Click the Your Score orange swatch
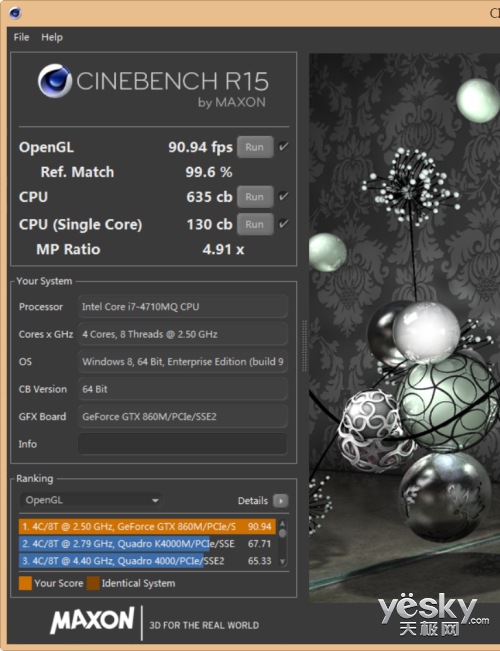Image resolution: width=500 pixels, height=651 pixels. click(x=25, y=583)
